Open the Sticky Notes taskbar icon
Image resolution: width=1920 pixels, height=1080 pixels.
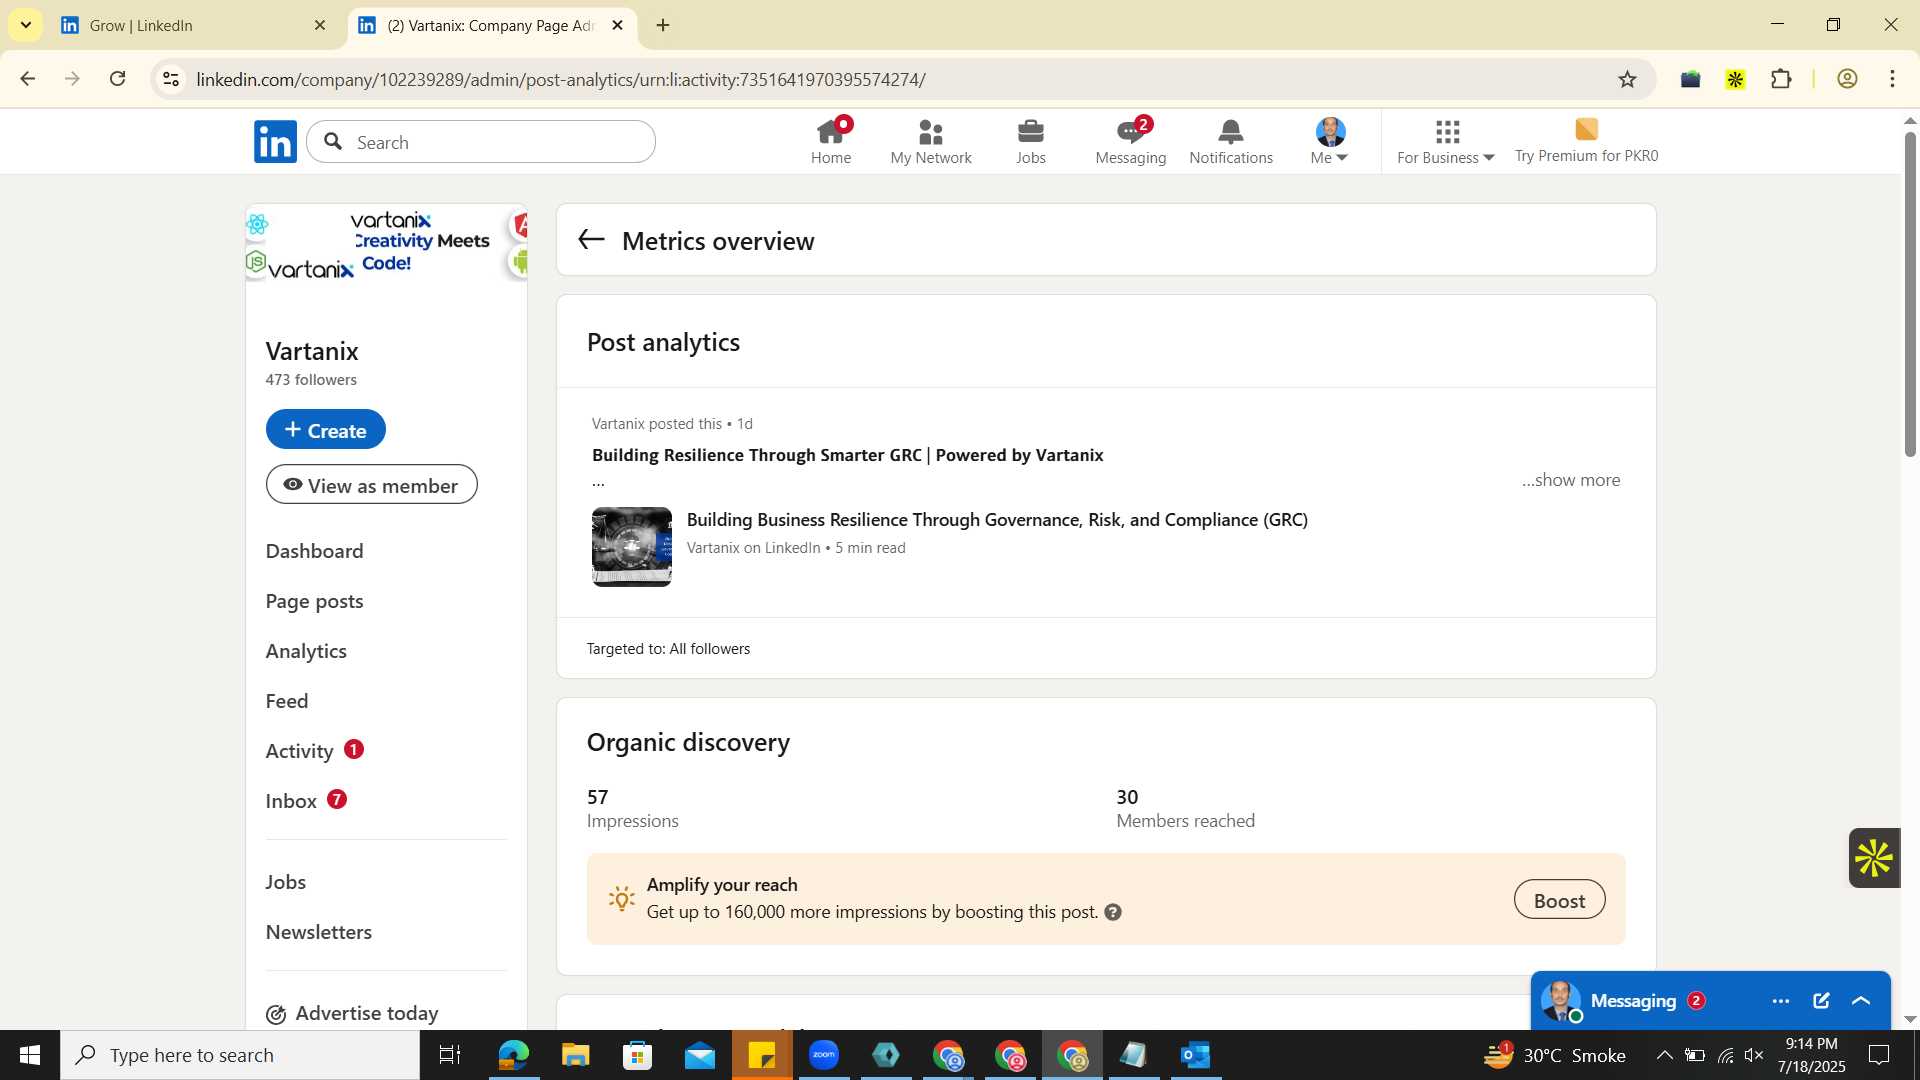[762, 1055]
